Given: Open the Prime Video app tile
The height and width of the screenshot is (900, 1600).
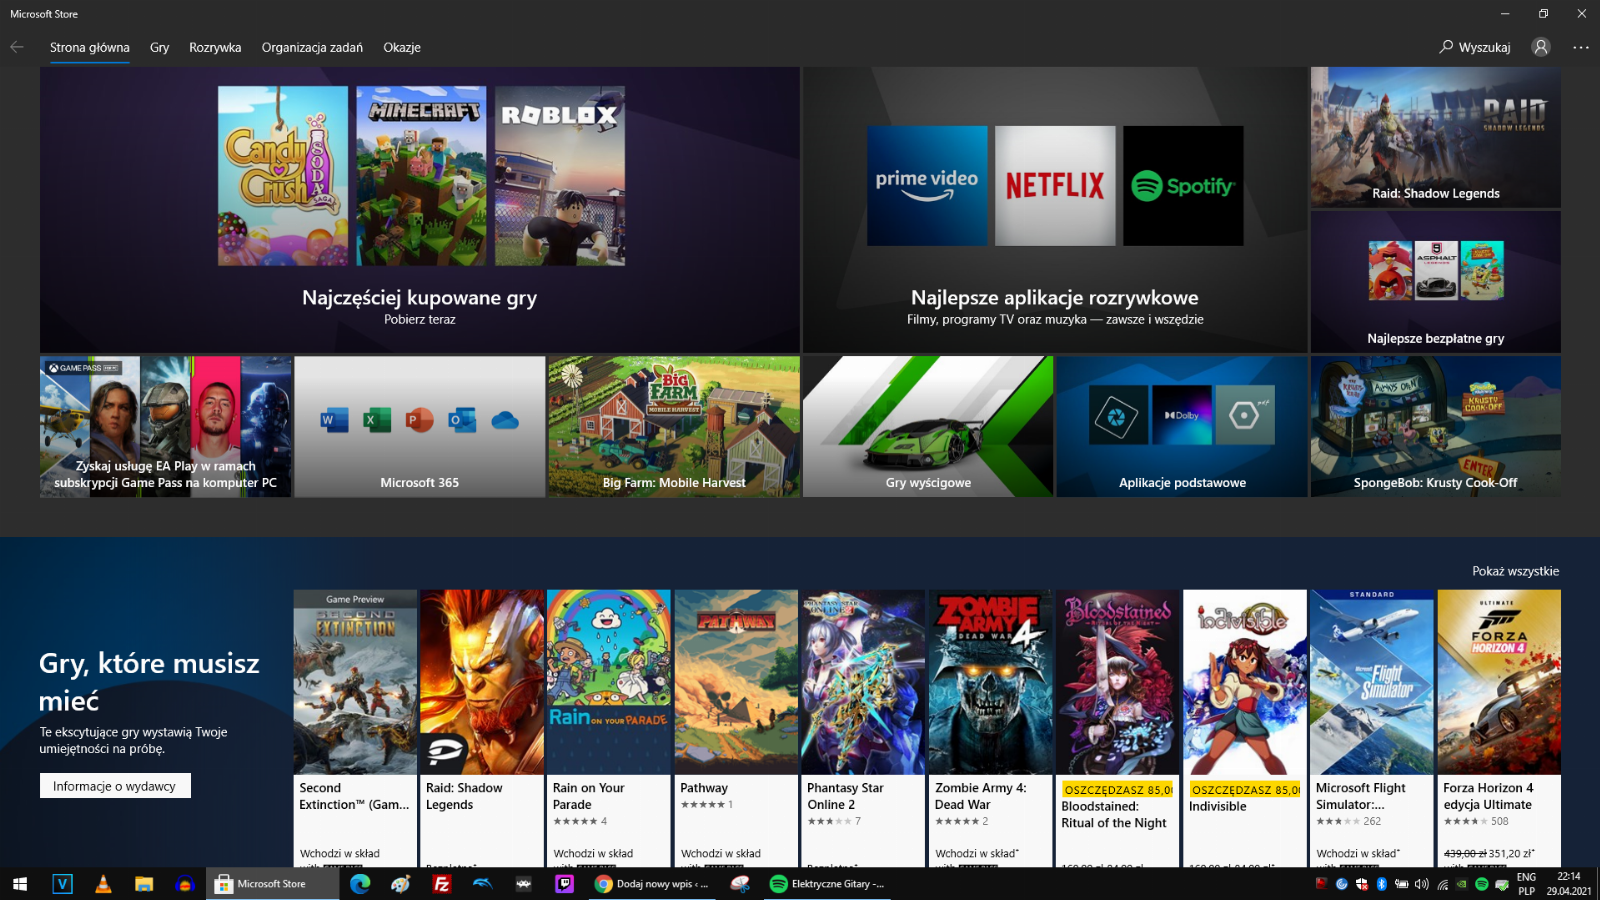Looking at the screenshot, I should 927,186.
